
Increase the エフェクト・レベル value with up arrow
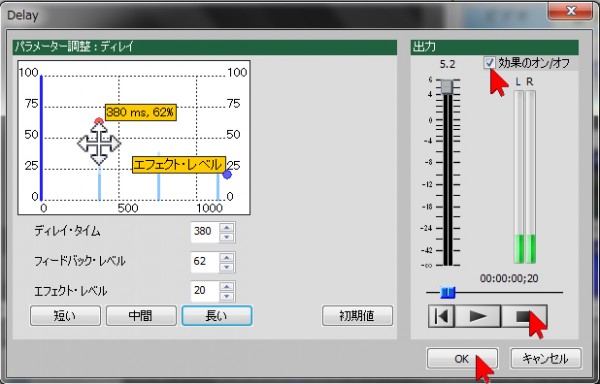pos(227,287)
